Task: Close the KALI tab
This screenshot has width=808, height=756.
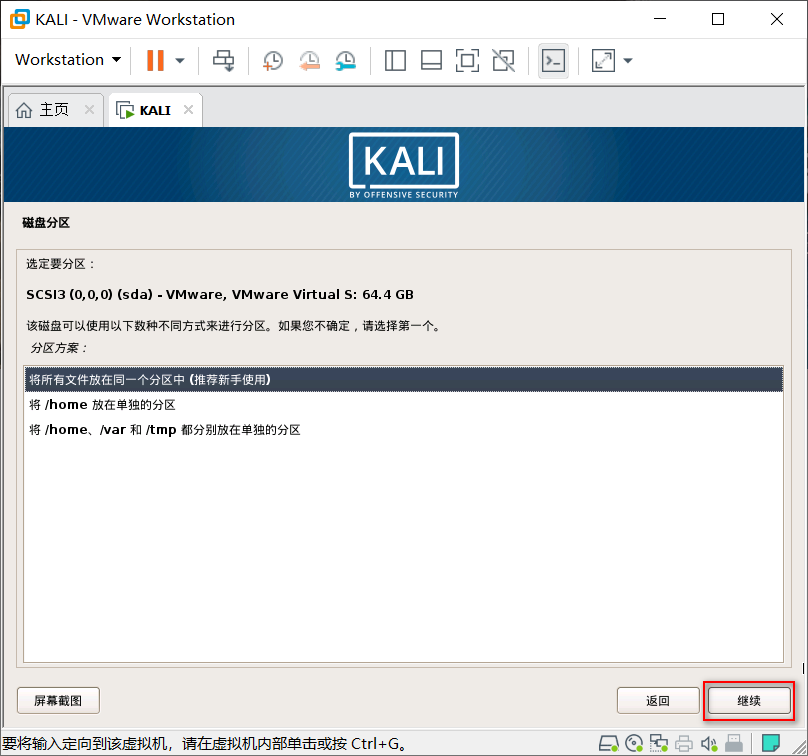Action: click(x=189, y=110)
